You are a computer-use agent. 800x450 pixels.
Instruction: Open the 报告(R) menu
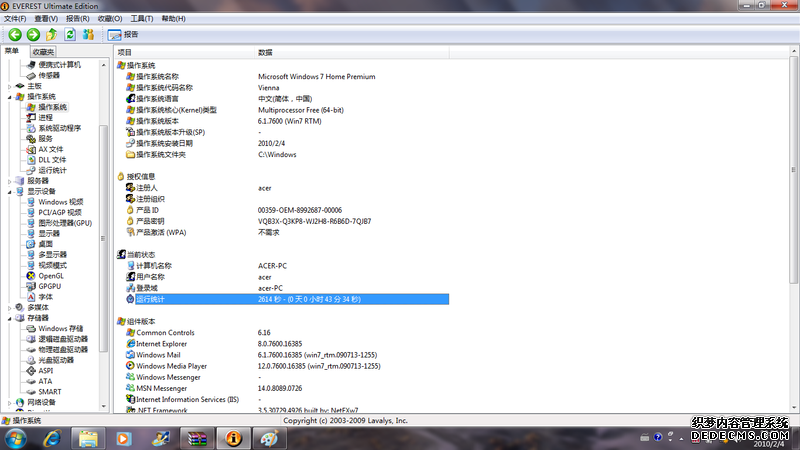click(78, 18)
